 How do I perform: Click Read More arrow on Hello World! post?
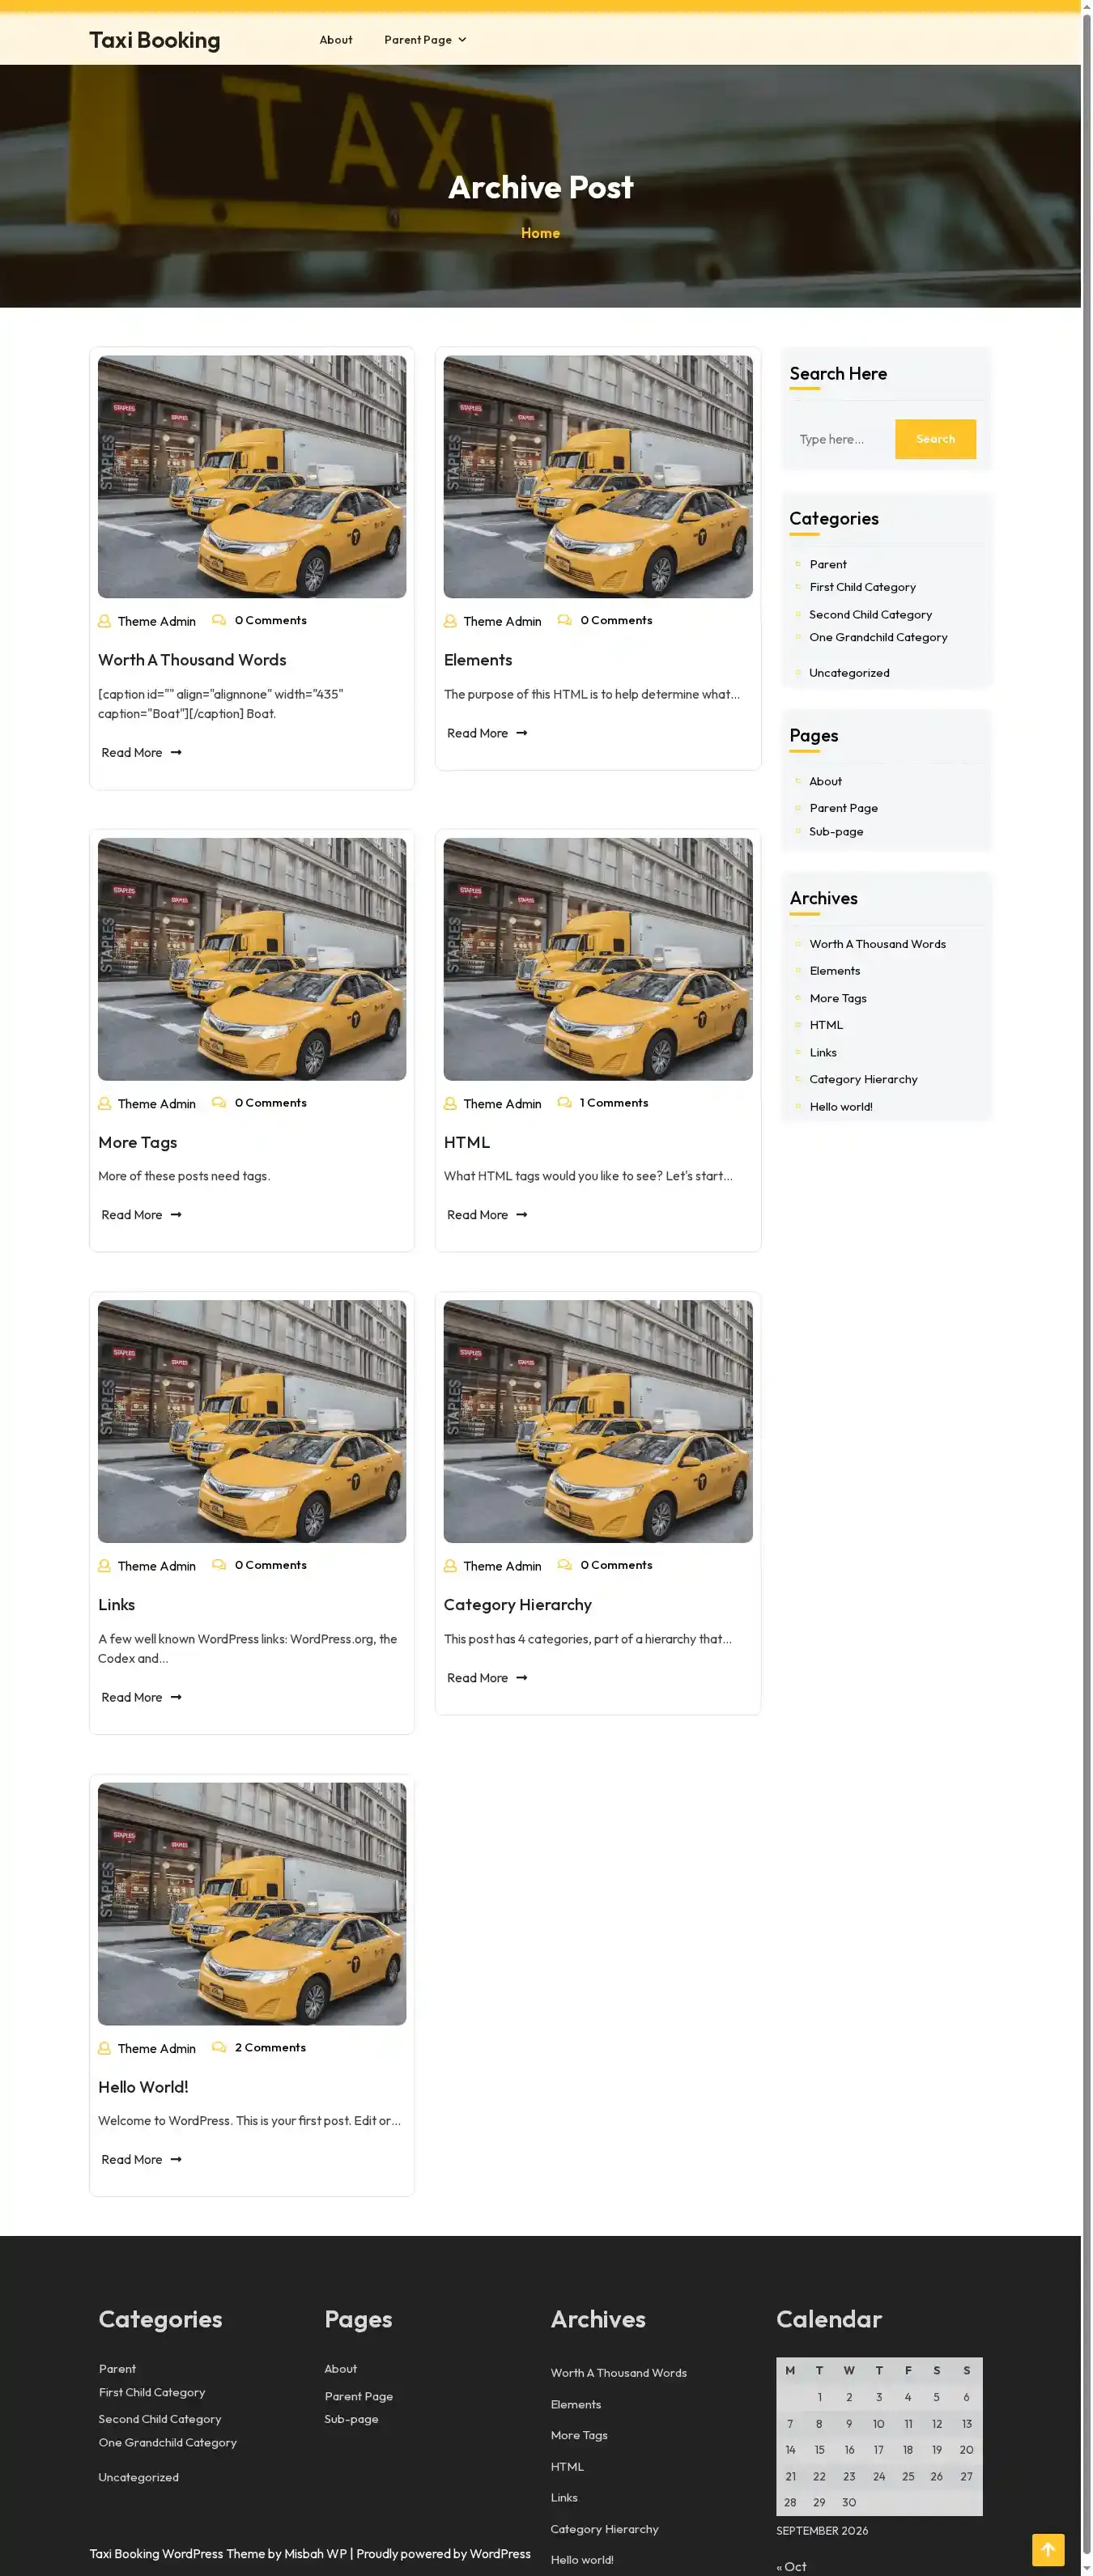click(176, 2159)
